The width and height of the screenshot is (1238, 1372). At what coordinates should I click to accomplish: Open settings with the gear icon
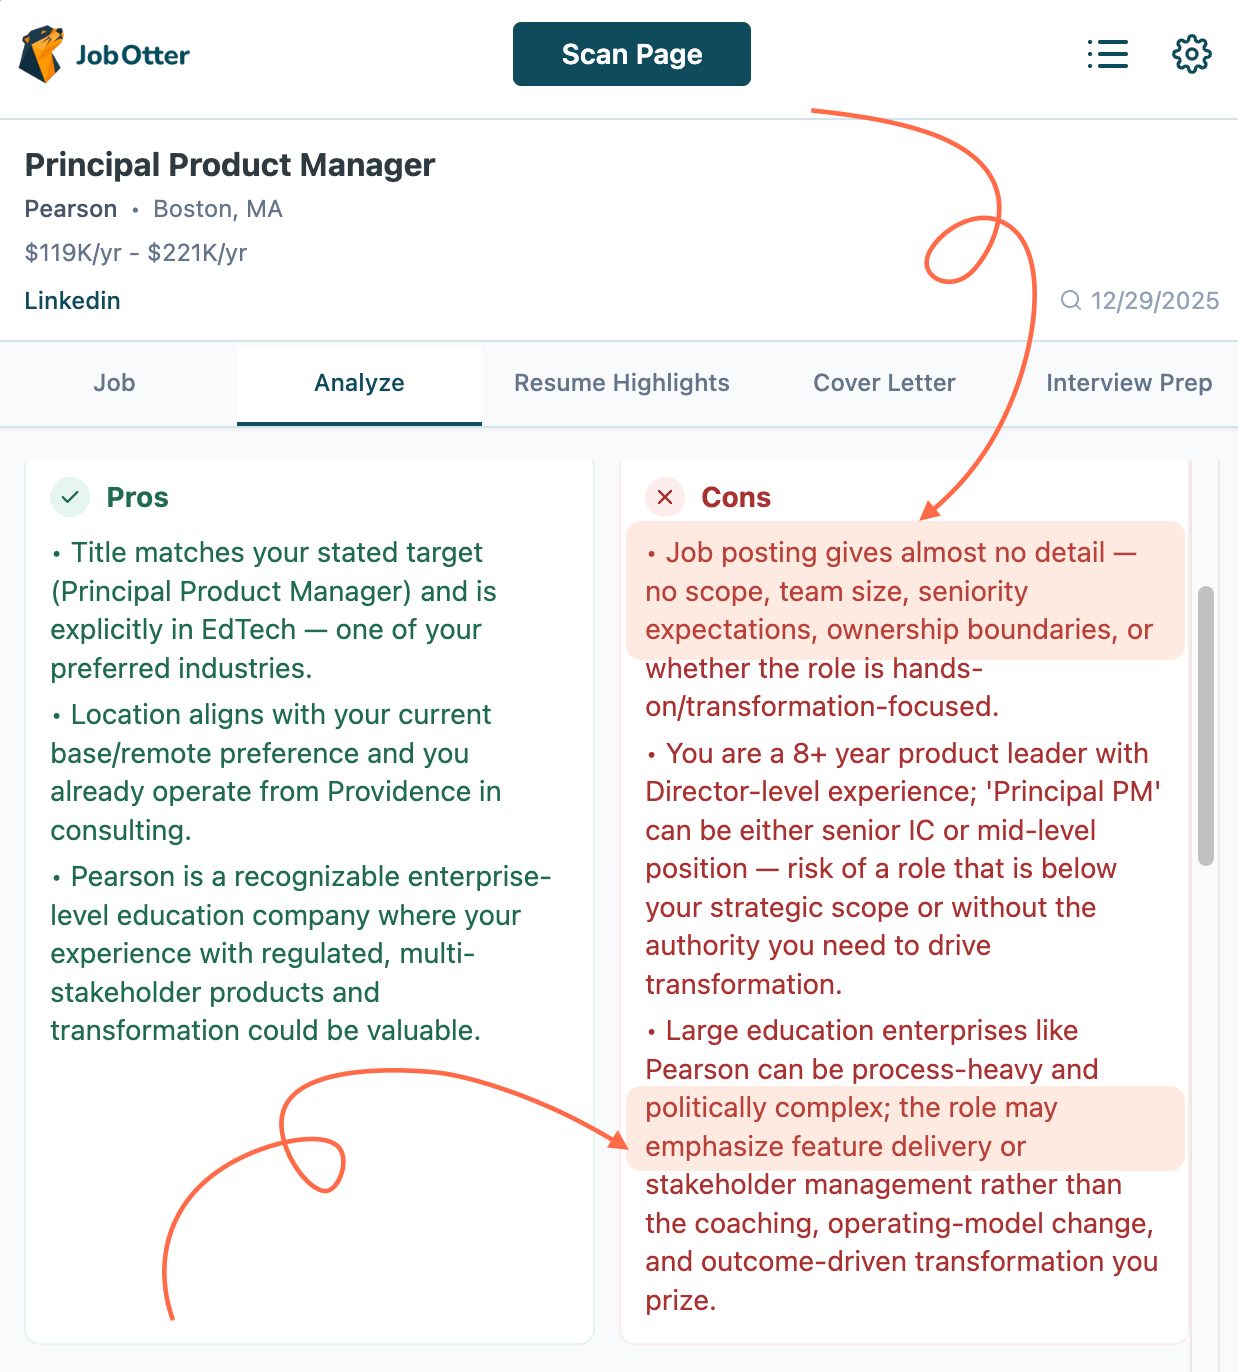1191,54
